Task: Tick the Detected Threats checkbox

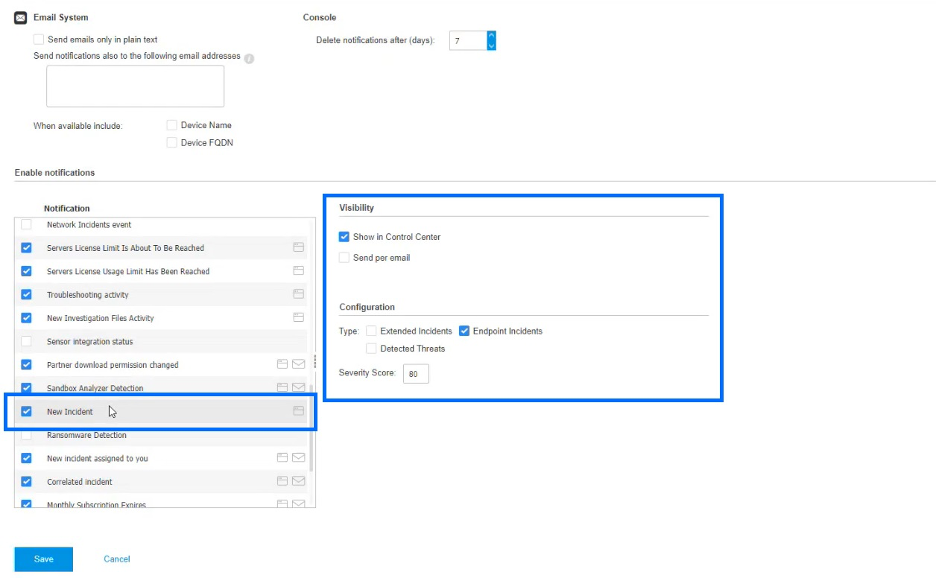Action: pos(372,349)
